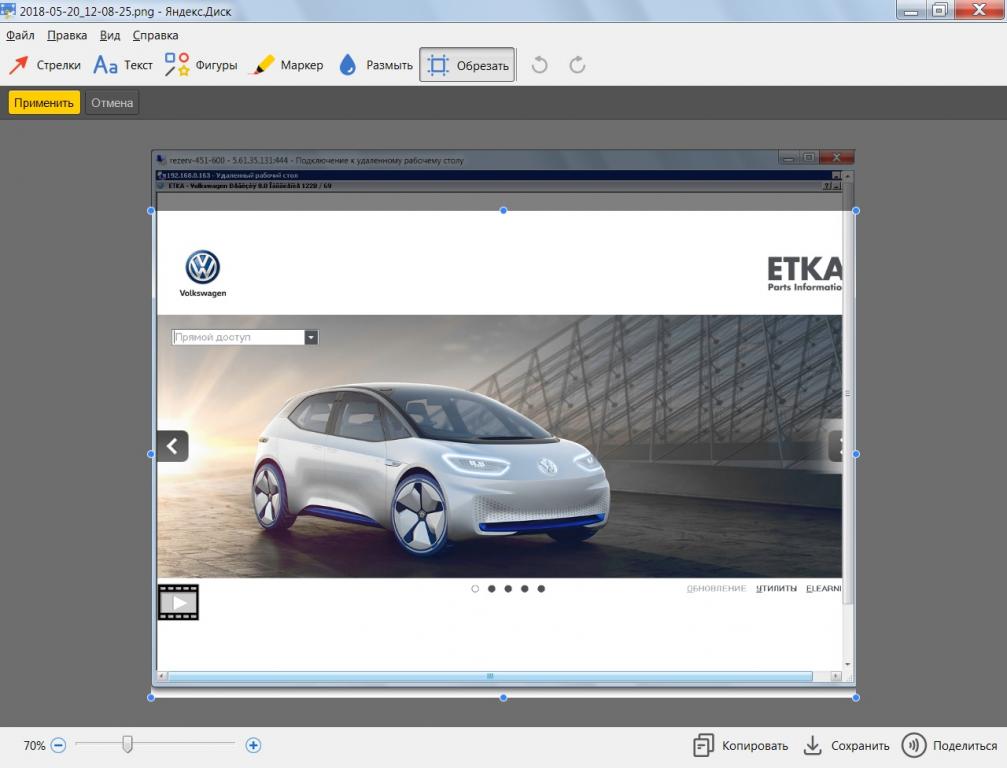
Task: Click the Прямой доступ input field
Action: pyautogui.click(x=238, y=337)
